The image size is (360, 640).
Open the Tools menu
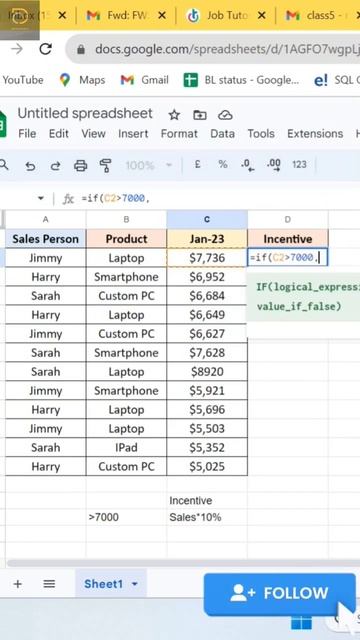[261, 133]
